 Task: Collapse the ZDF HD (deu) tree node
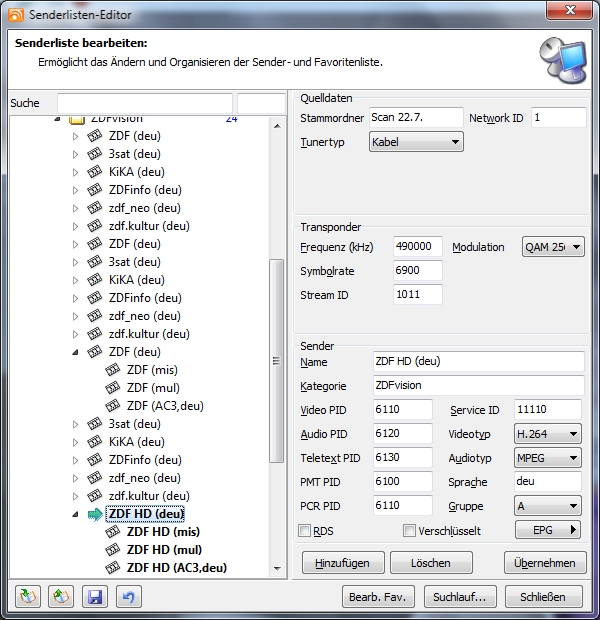pos(75,515)
